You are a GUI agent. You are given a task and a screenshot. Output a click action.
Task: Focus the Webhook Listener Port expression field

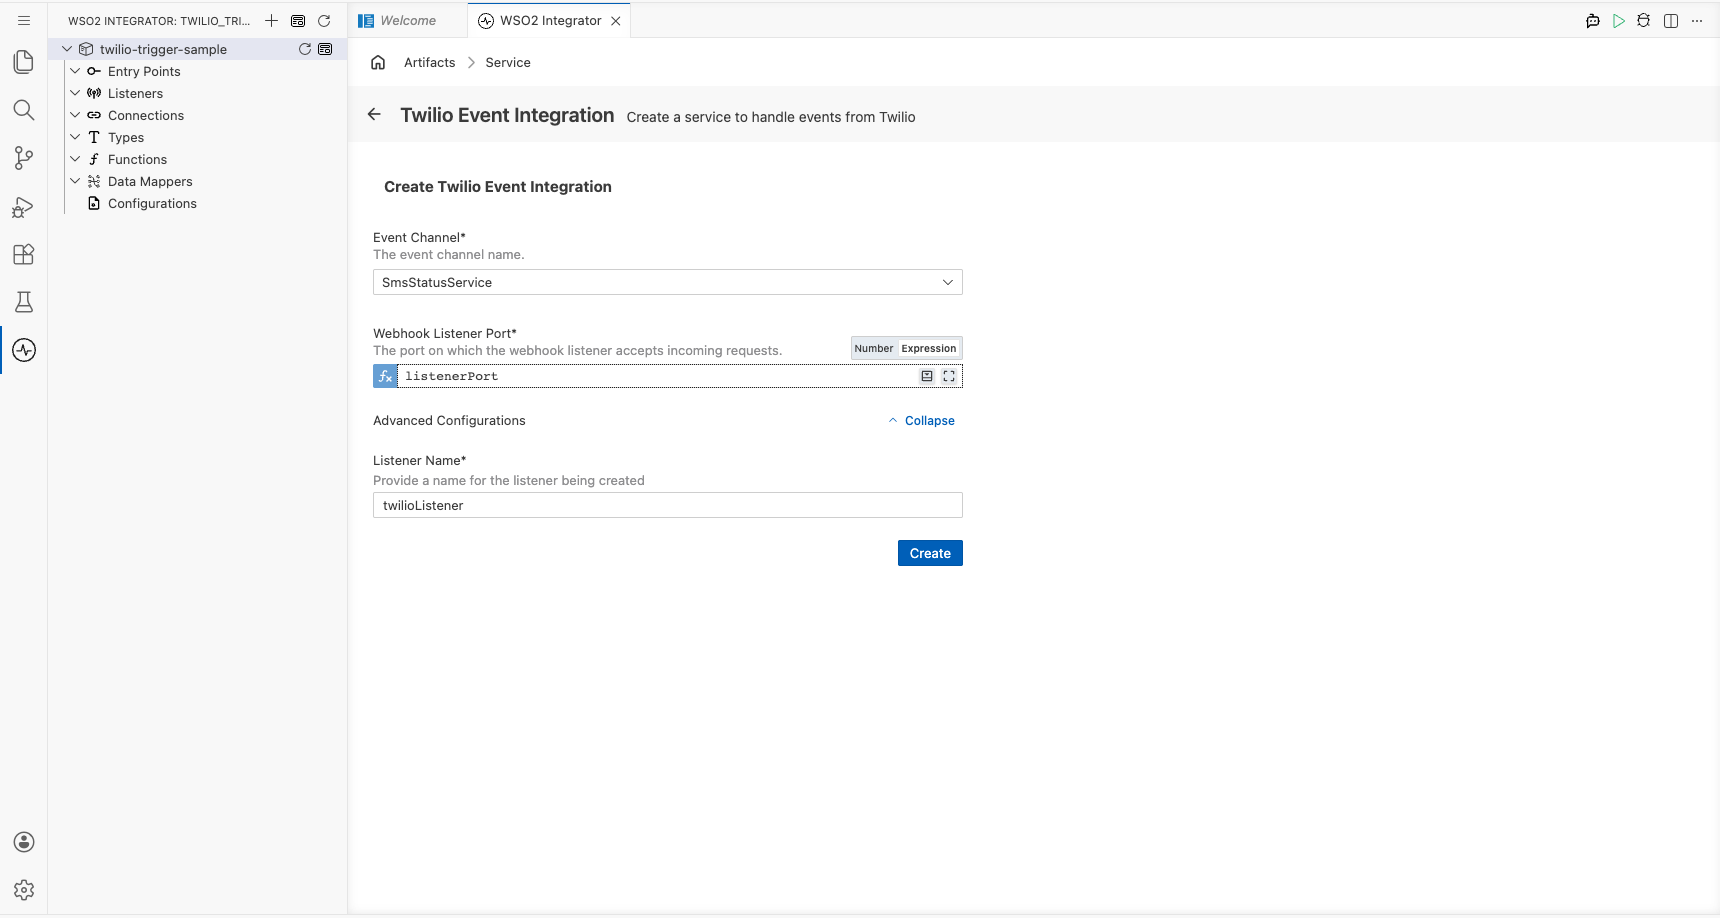coord(658,376)
